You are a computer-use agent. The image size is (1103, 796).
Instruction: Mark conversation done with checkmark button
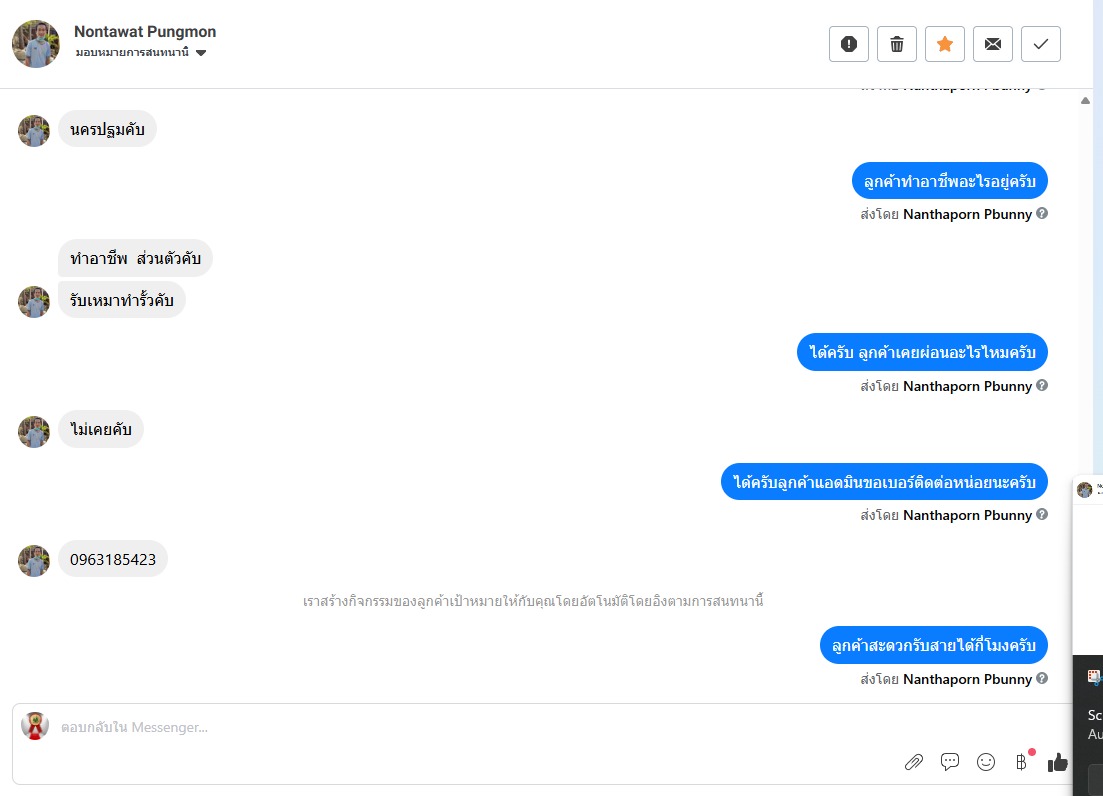pos(1041,44)
